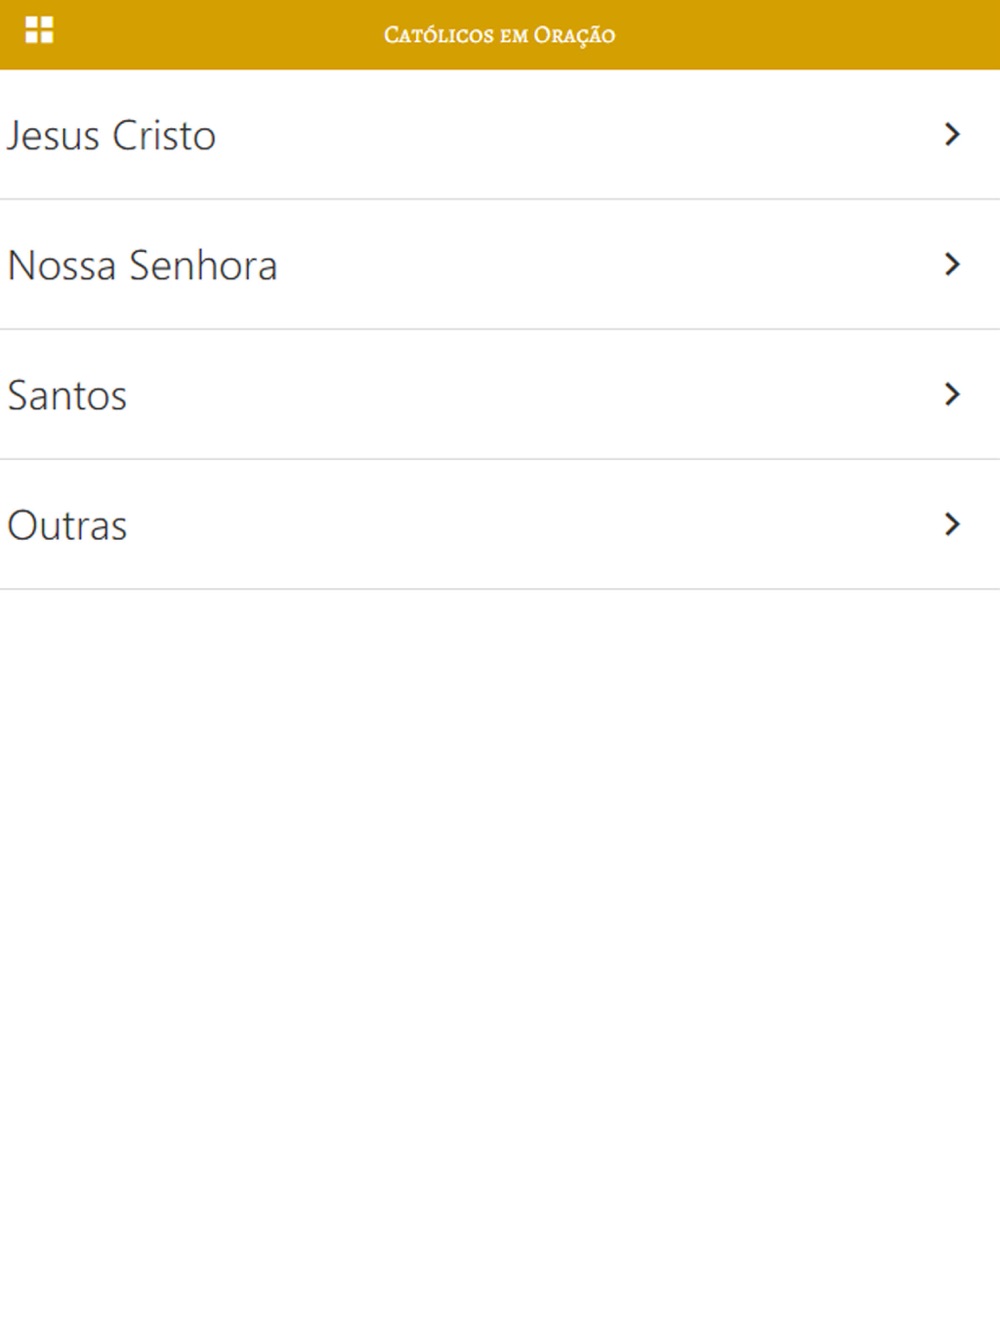This screenshot has height=1334, width=1000.
Task: Go to Nossa Senhora prayers
Action: [x=500, y=265]
